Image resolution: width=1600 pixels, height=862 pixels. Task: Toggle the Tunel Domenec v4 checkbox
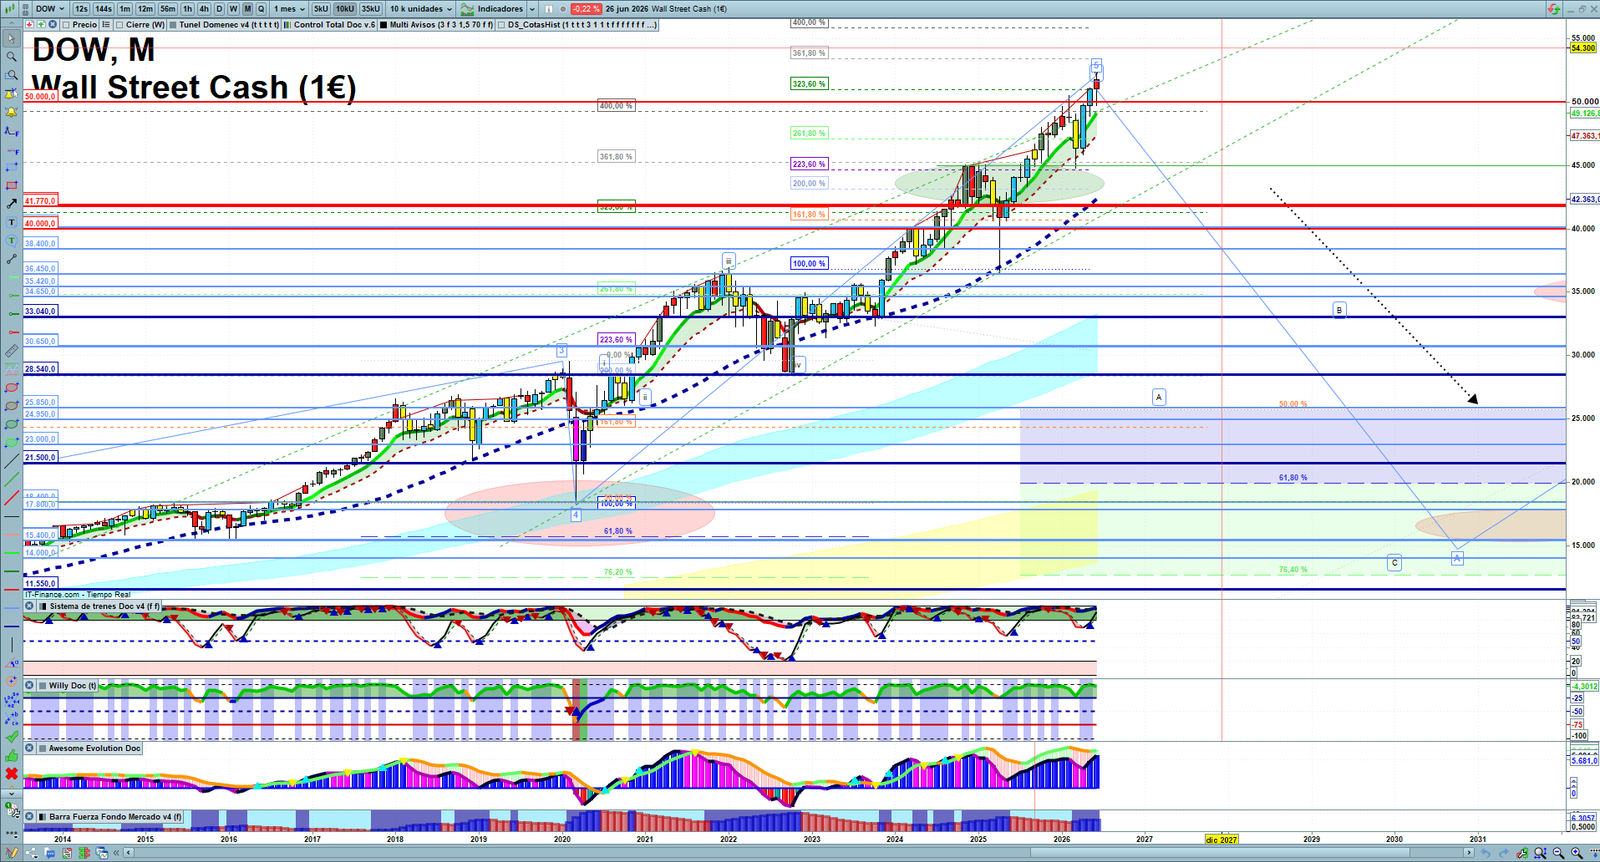point(173,24)
